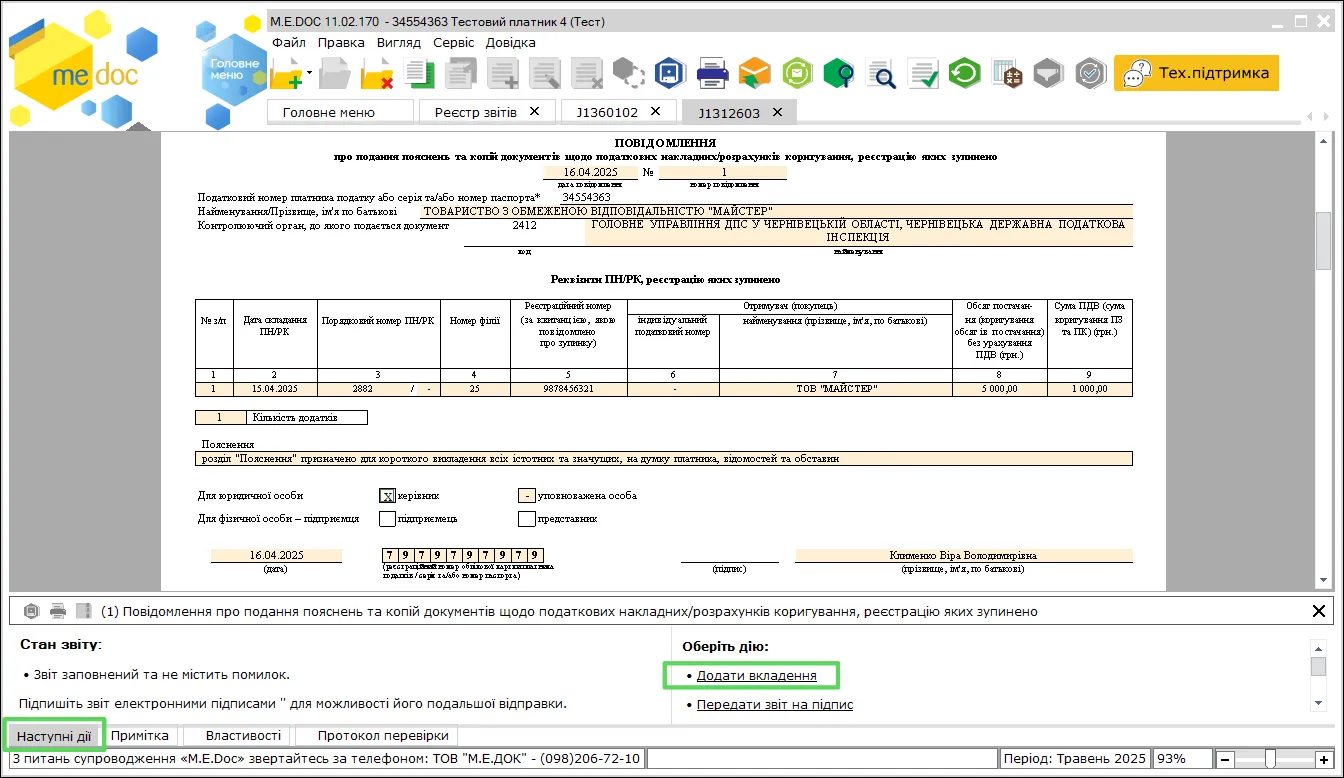Click the grey delete row toolbar icon

tap(587, 73)
